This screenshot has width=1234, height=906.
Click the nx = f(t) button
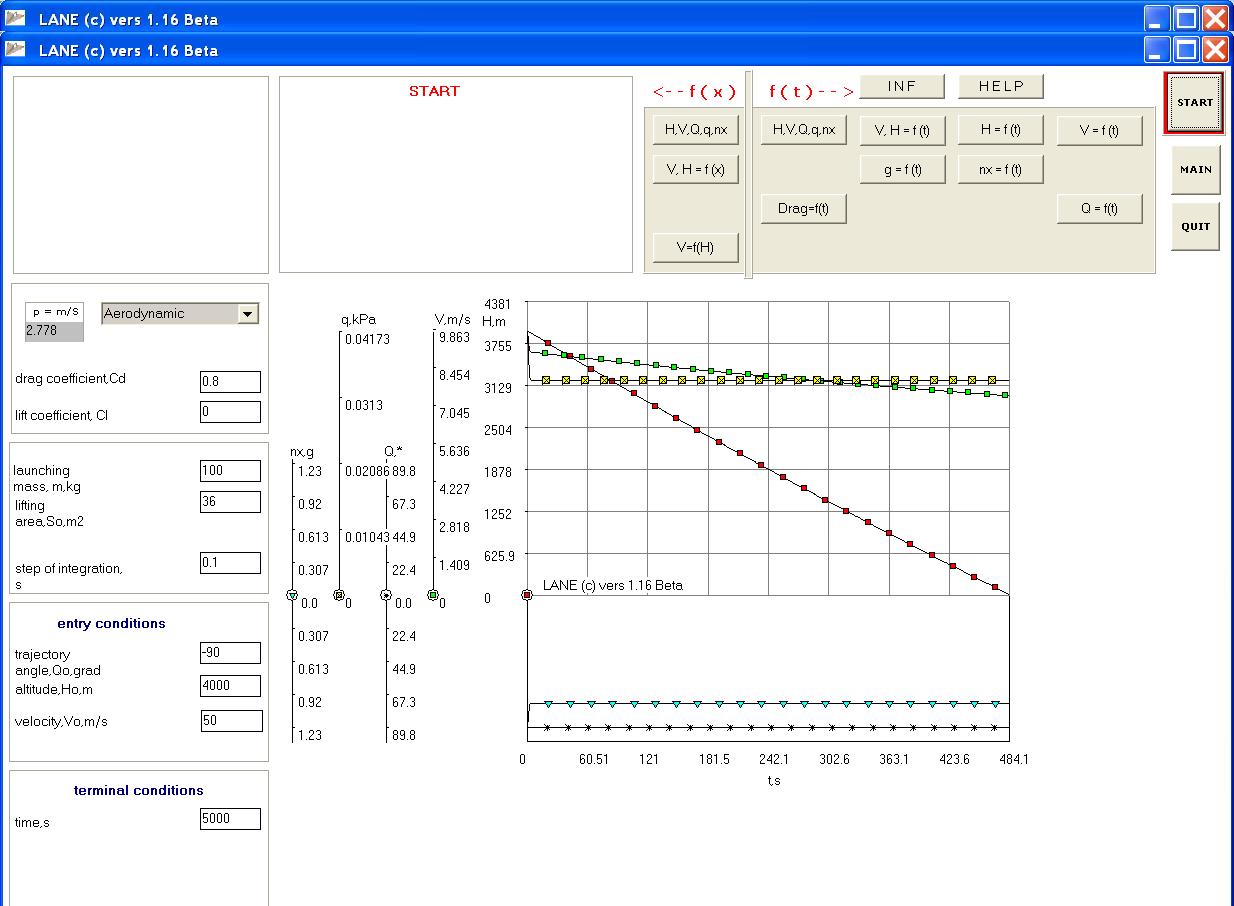click(x=1001, y=169)
